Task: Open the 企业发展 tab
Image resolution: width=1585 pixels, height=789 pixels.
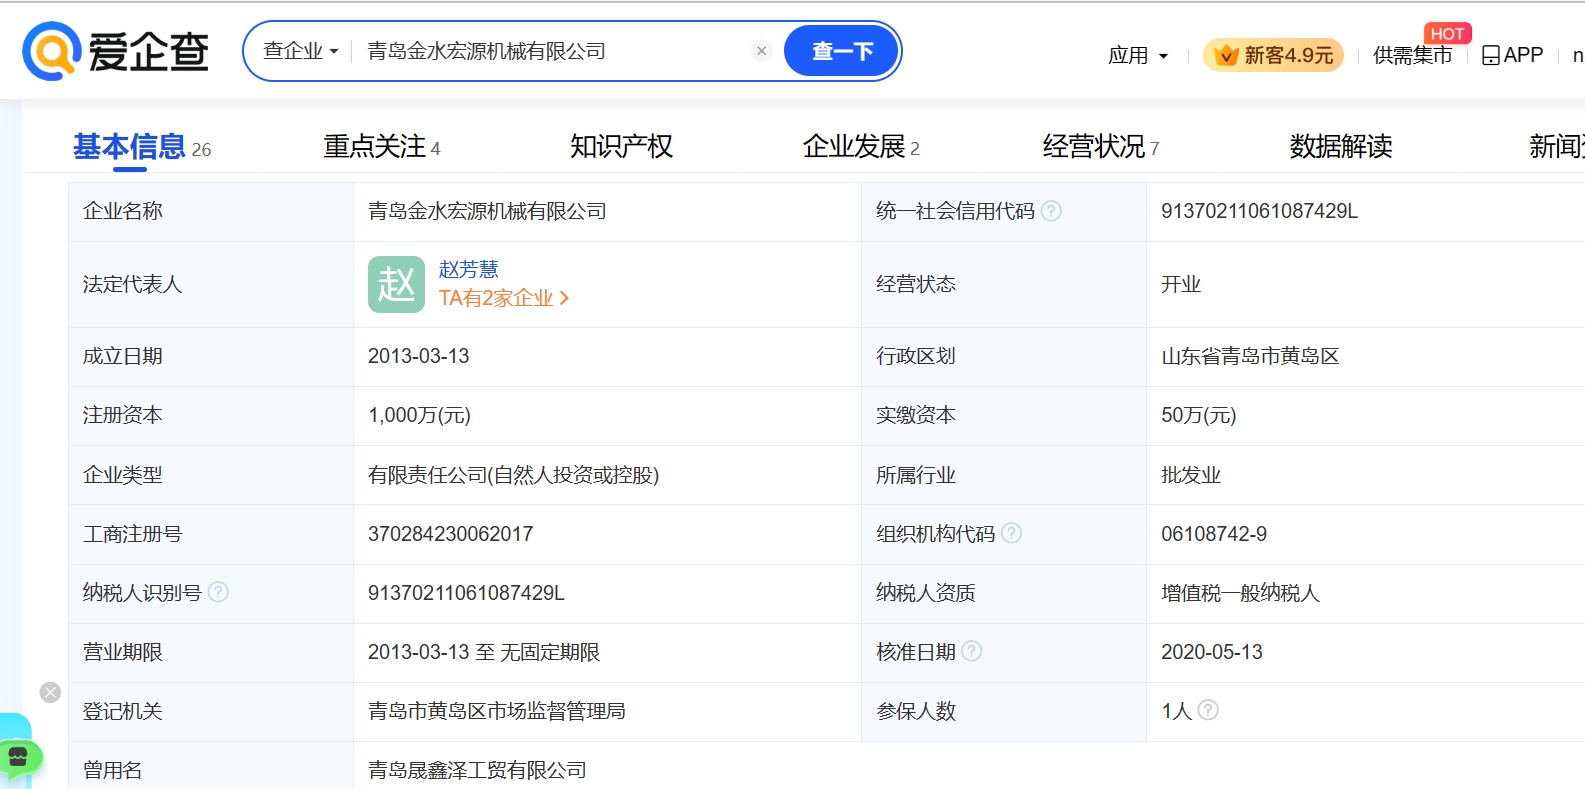Action: [861, 147]
